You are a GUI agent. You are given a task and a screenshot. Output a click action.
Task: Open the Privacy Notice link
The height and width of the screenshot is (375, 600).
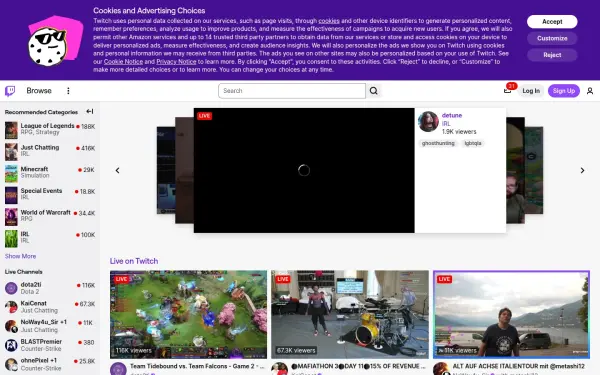pos(176,62)
